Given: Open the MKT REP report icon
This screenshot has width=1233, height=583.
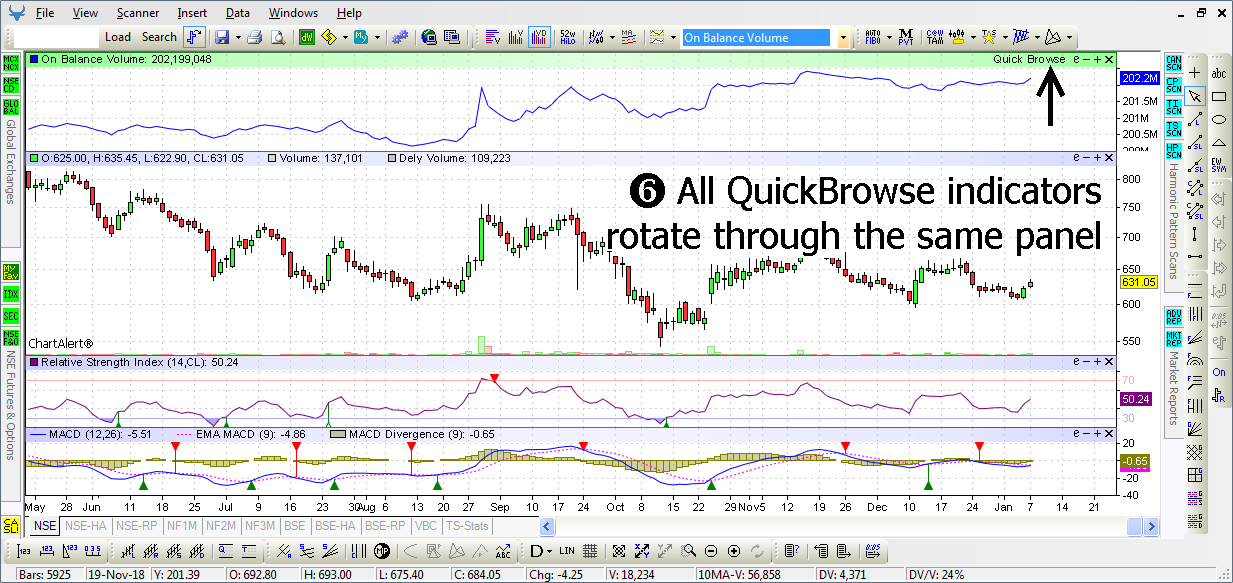Looking at the screenshot, I should tap(1174, 338).
